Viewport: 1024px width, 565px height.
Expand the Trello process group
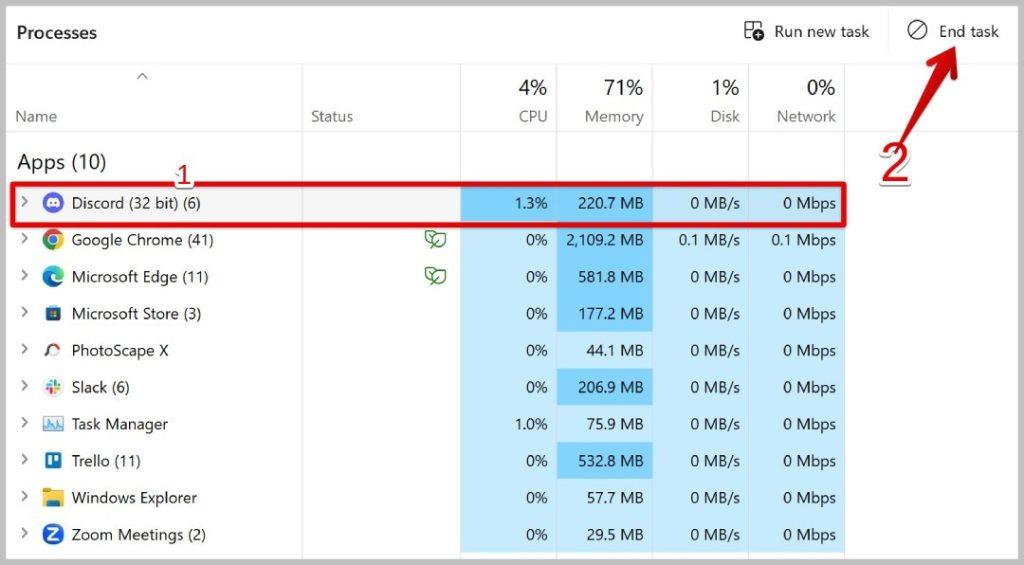coord(24,459)
